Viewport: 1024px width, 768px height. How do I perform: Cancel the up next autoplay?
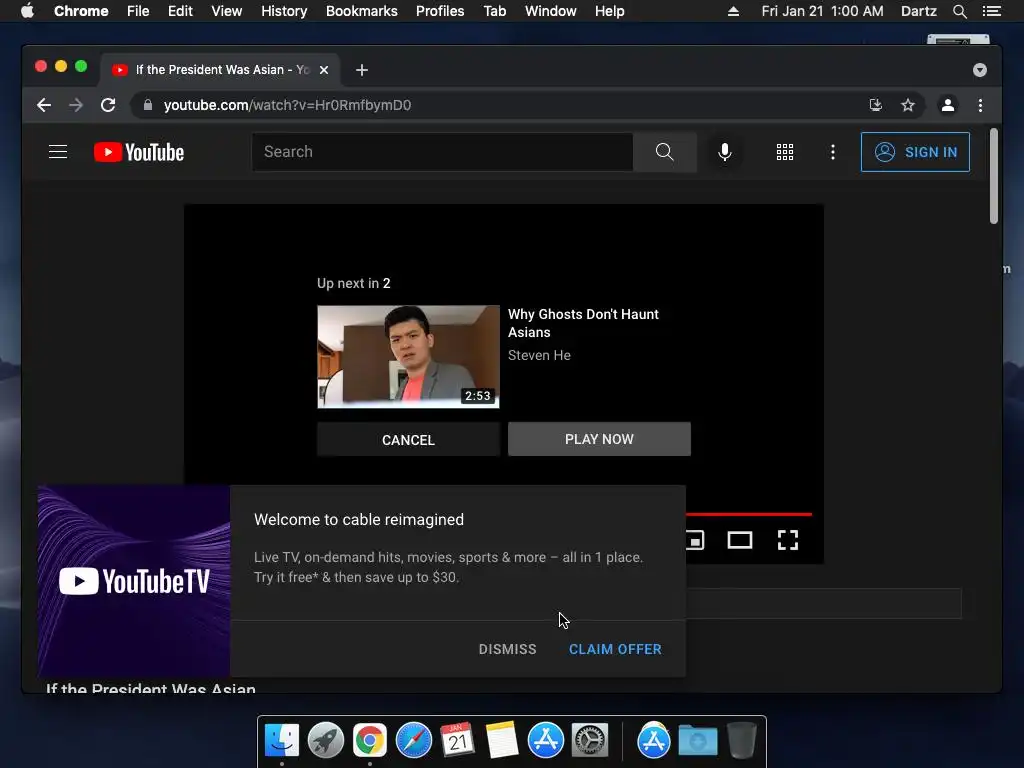408,440
